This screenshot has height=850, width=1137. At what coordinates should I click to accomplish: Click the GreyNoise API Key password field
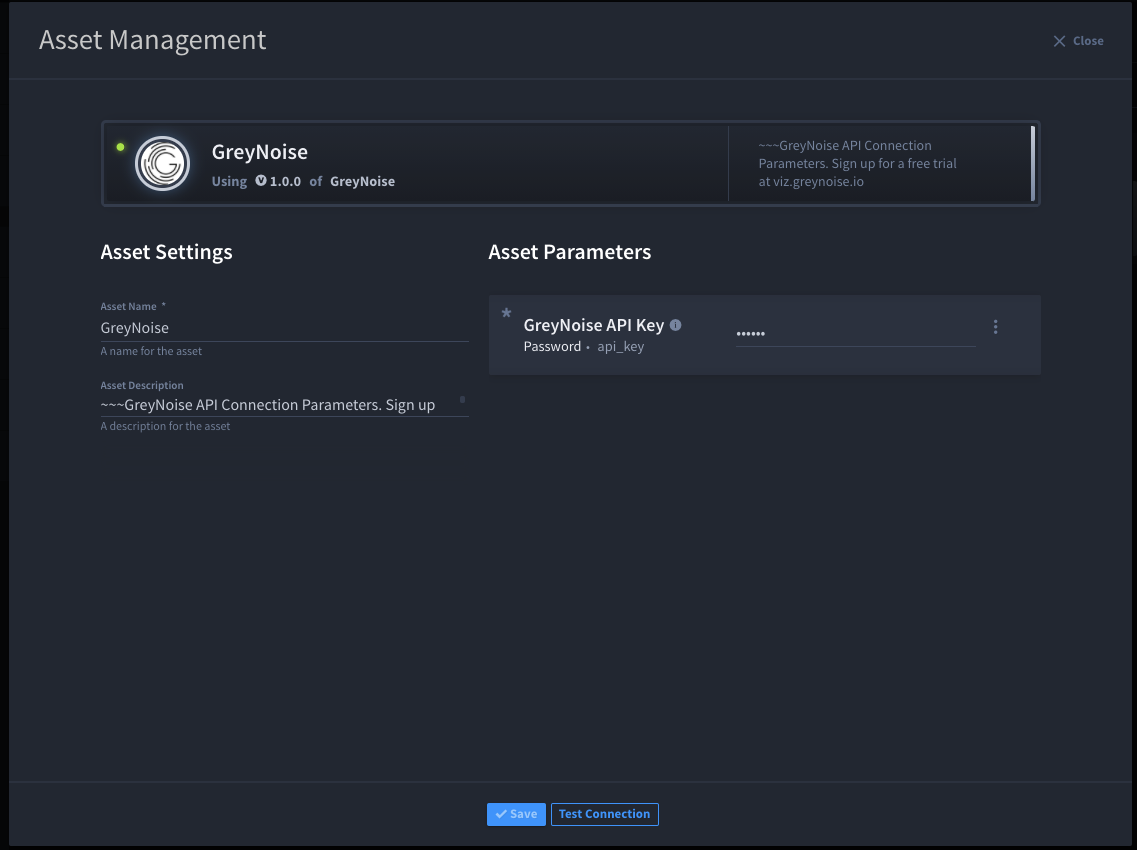856,334
